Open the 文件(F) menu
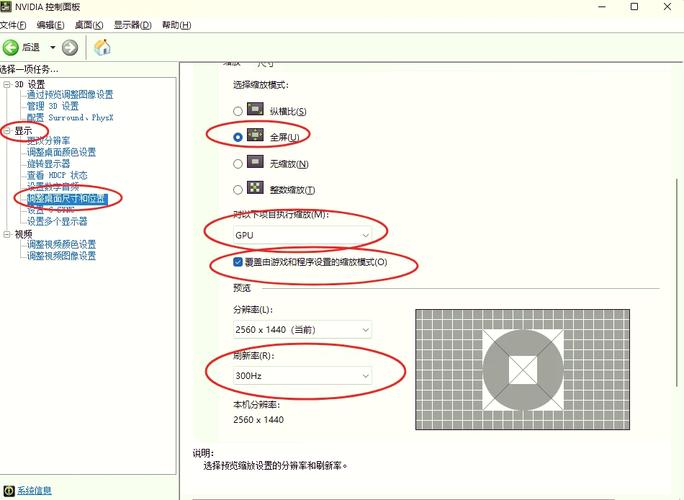 tap(13, 25)
